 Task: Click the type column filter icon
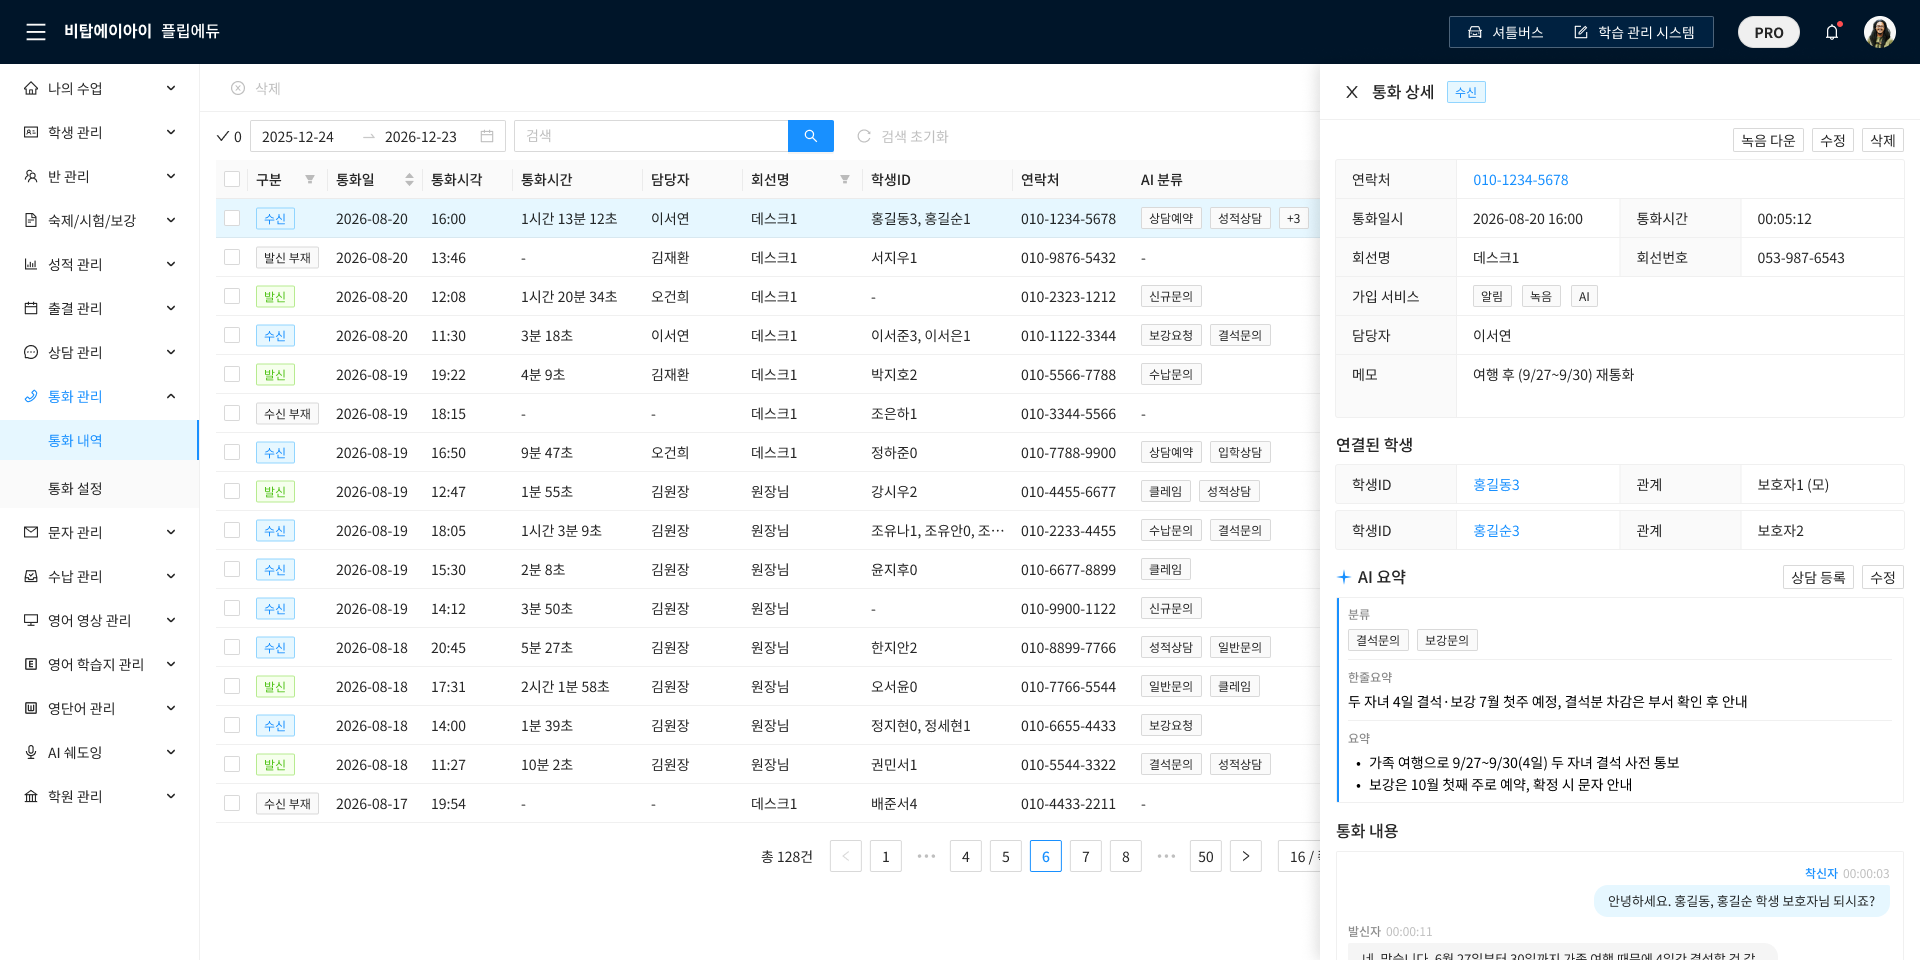(310, 179)
